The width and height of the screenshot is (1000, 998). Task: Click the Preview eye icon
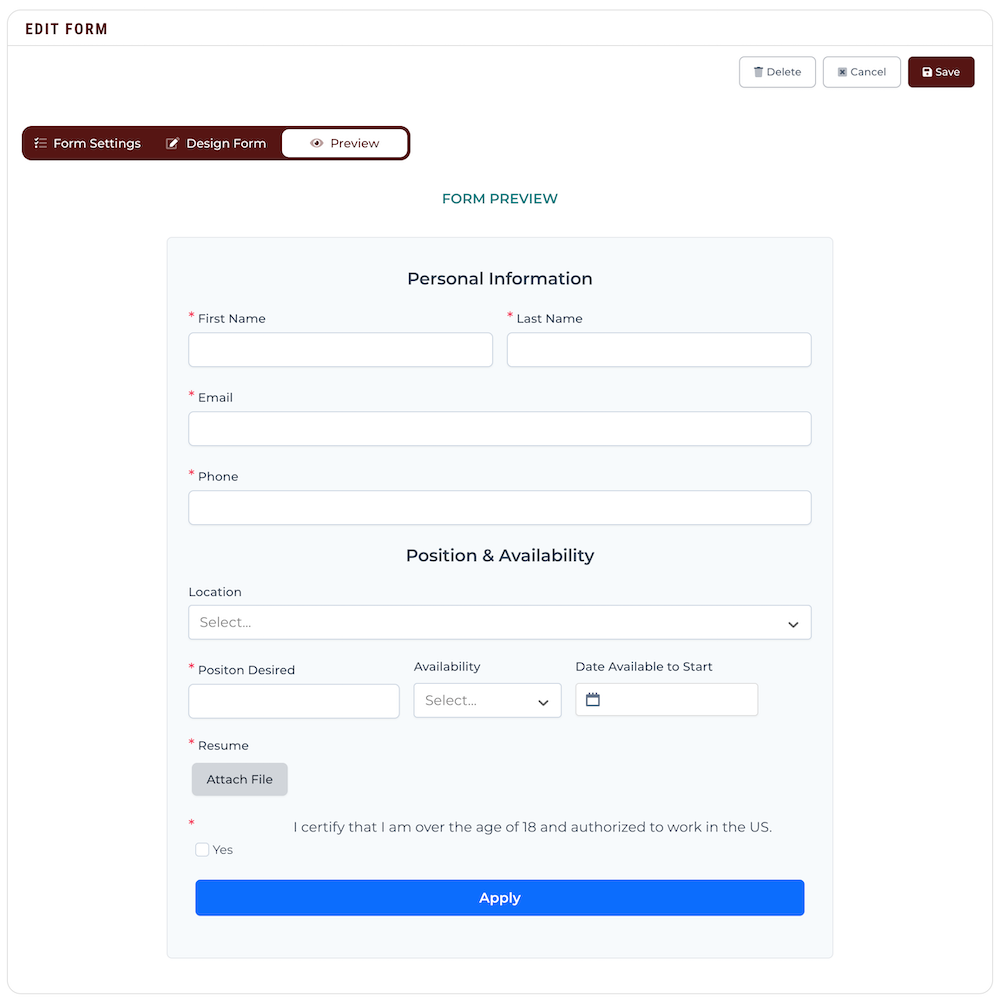click(x=317, y=143)
